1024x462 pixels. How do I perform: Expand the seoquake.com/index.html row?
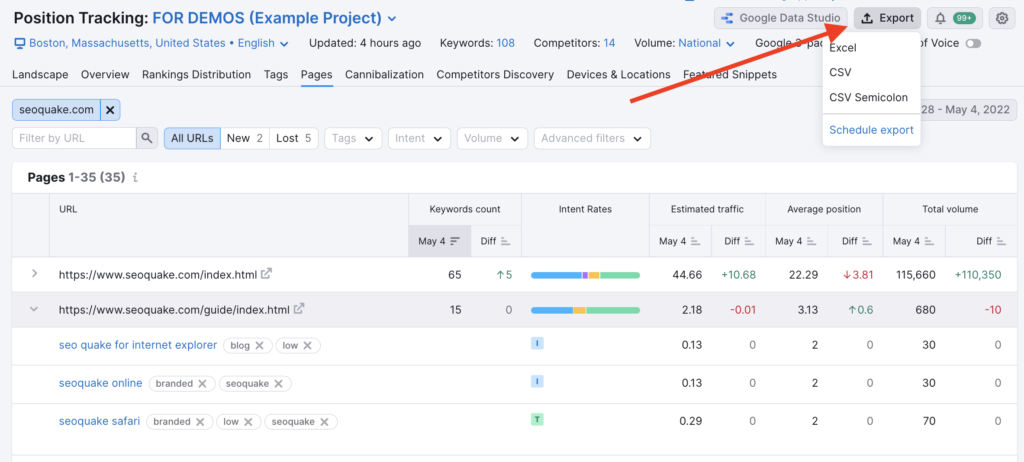click(x=34, y=274)
